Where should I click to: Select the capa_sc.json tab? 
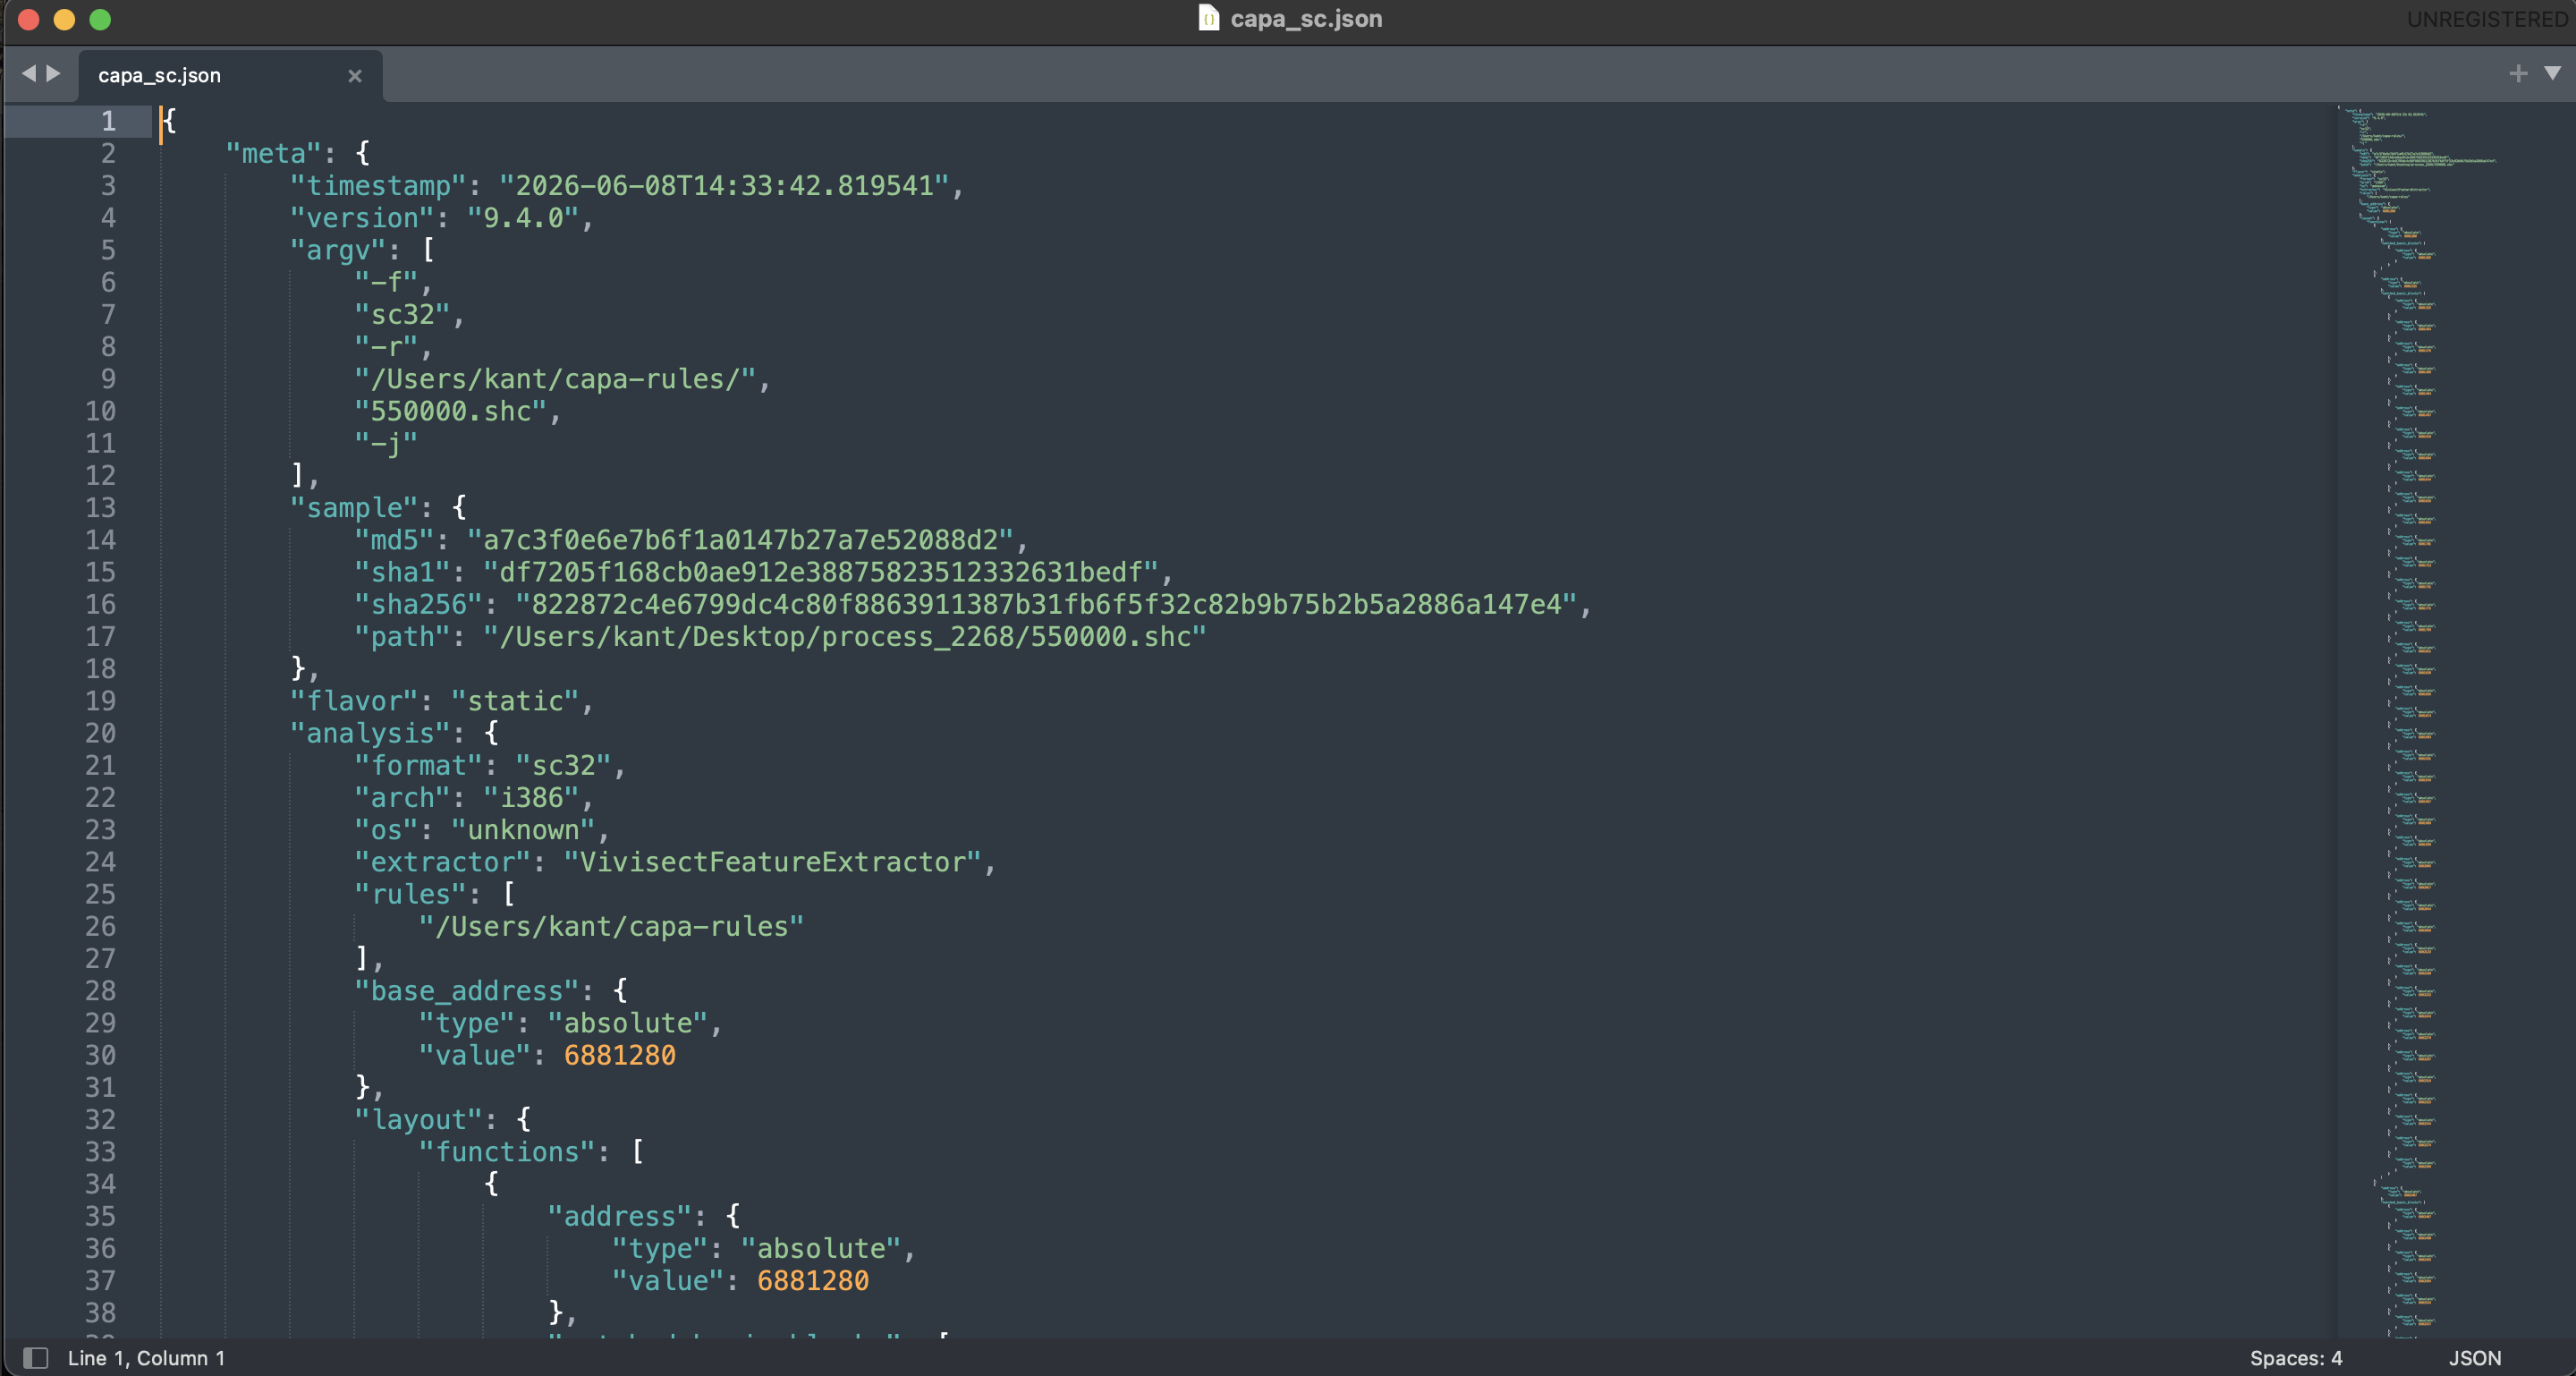pyautogui.click(x=230, y=76)
